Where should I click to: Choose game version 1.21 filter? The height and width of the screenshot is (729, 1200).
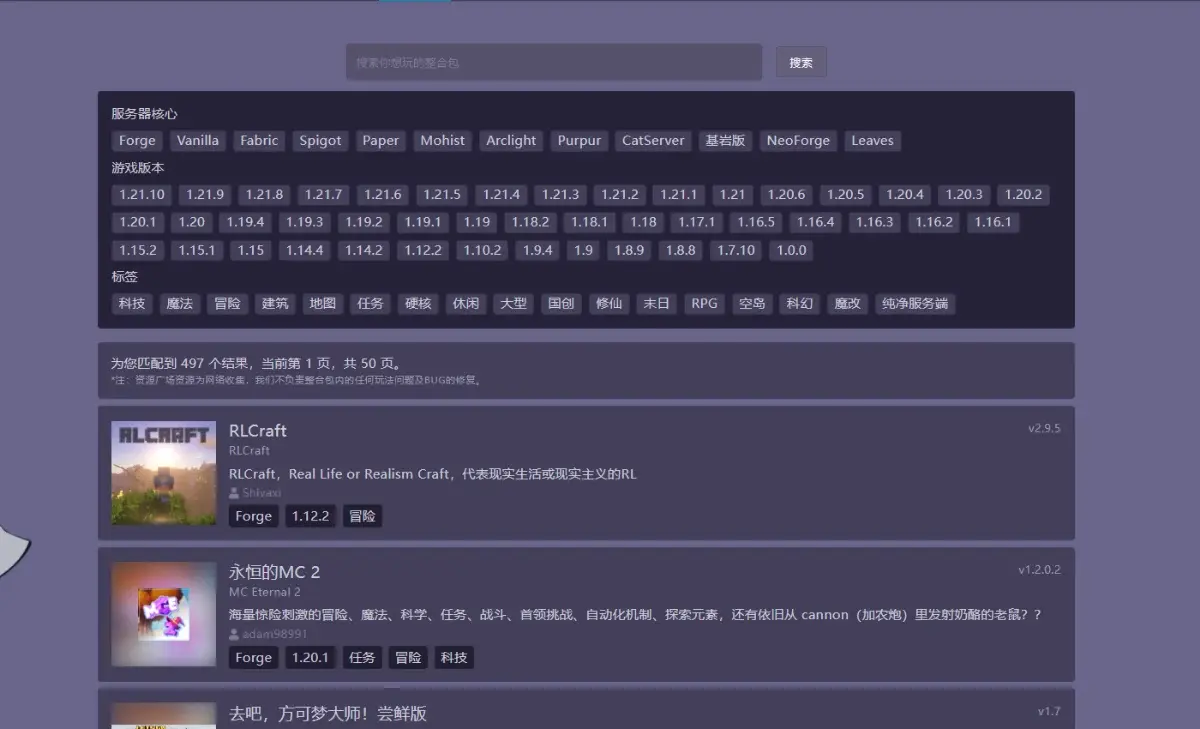pyautogui.click(x=732, y=195)
